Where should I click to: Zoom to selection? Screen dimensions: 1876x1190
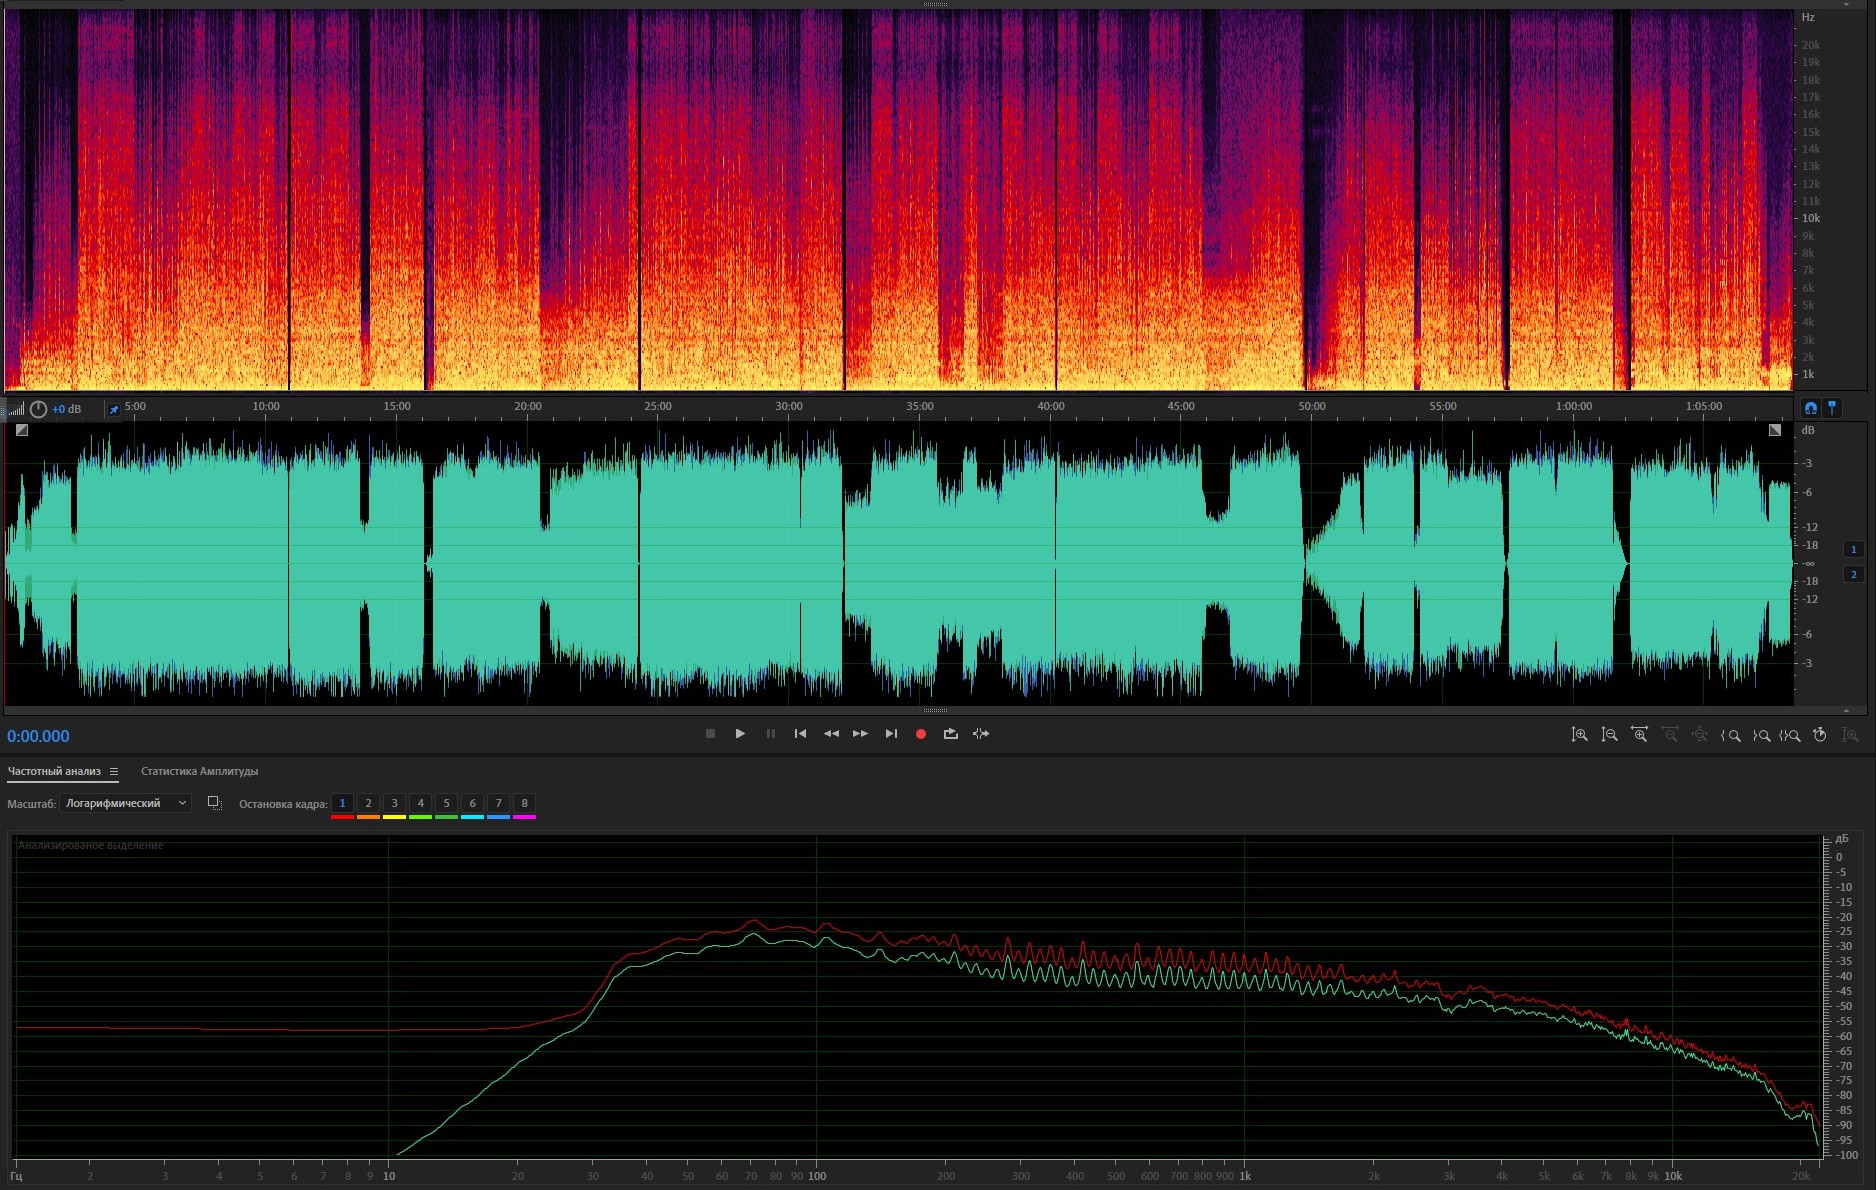[x=1790, y=735]
